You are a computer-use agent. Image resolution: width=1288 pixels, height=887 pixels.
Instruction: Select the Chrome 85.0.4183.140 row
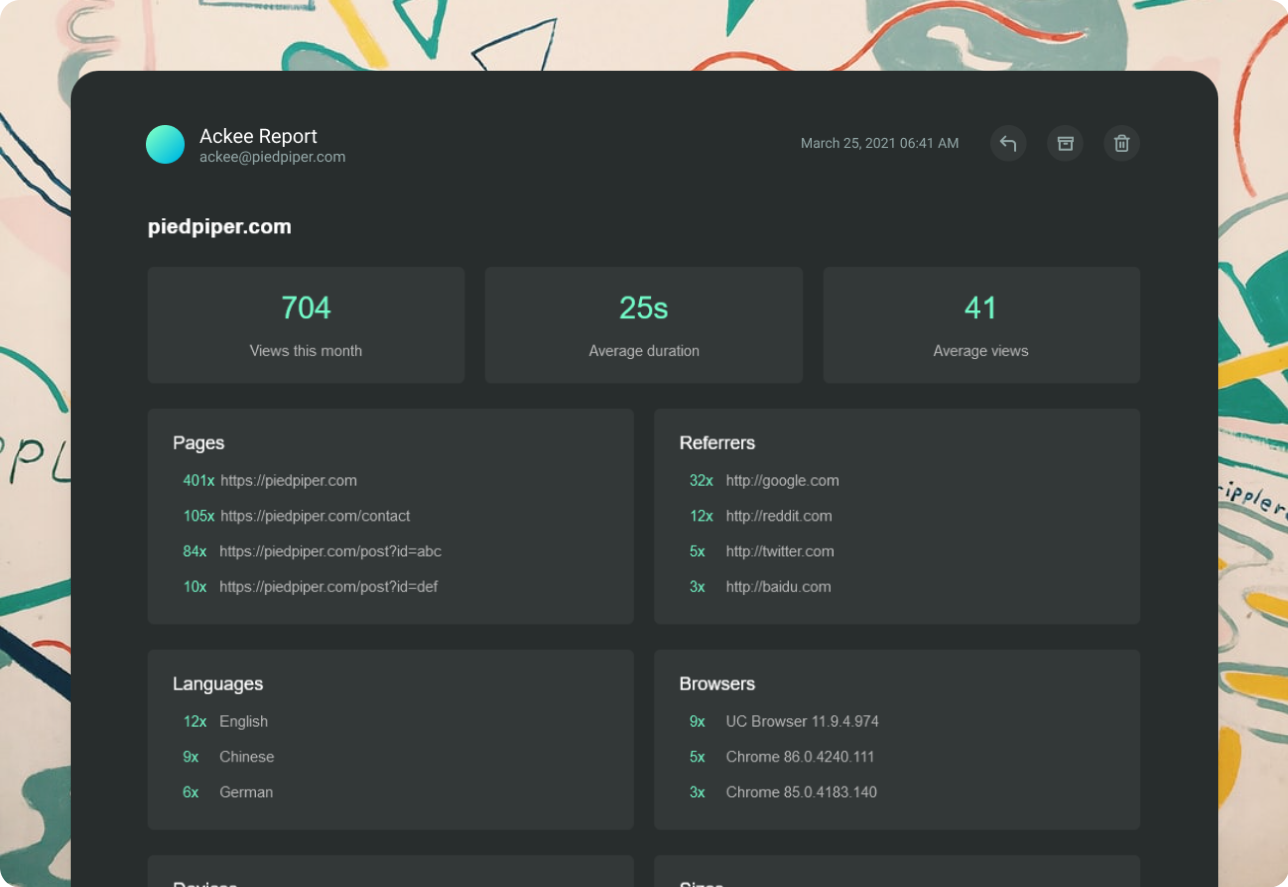(783, 792)
